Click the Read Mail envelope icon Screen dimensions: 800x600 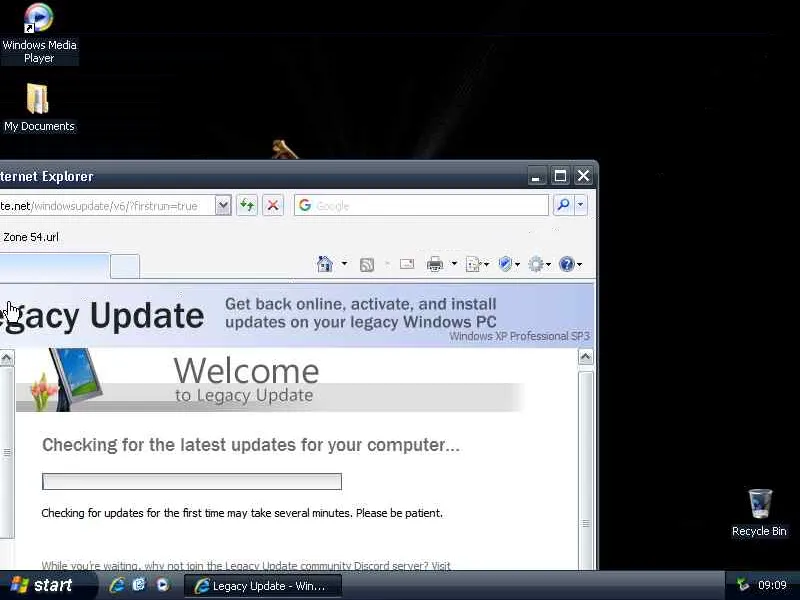[407, 264]
